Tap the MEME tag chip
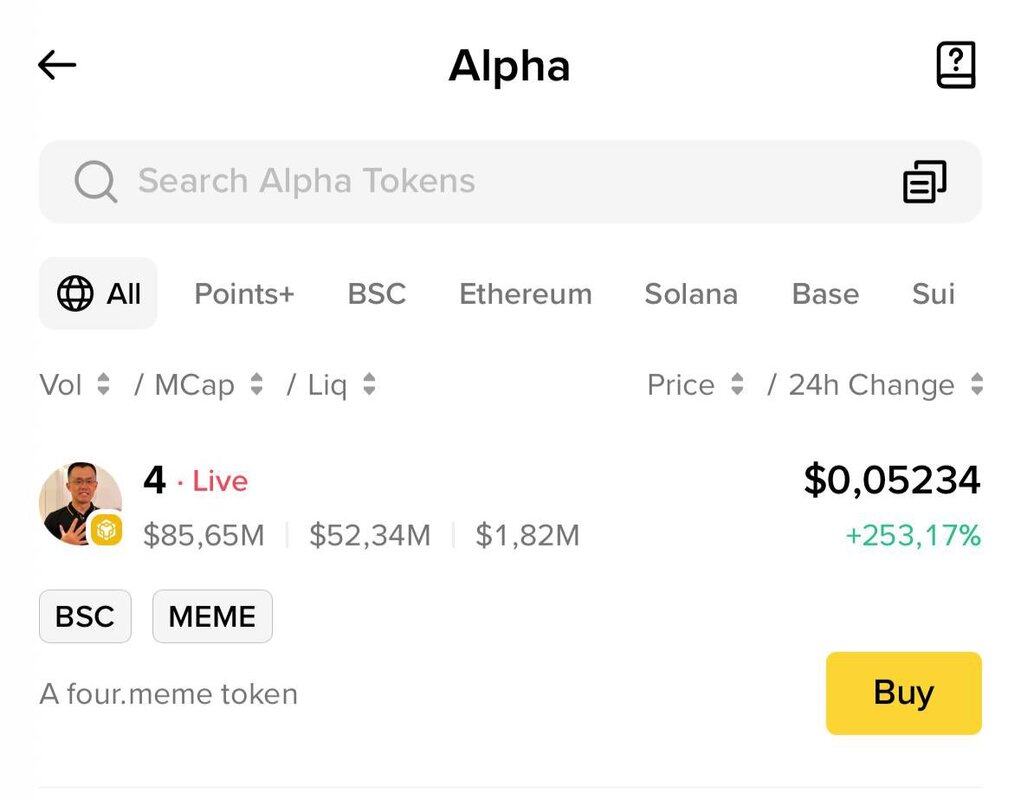The image size is (1021, 800). coord(212,616)
